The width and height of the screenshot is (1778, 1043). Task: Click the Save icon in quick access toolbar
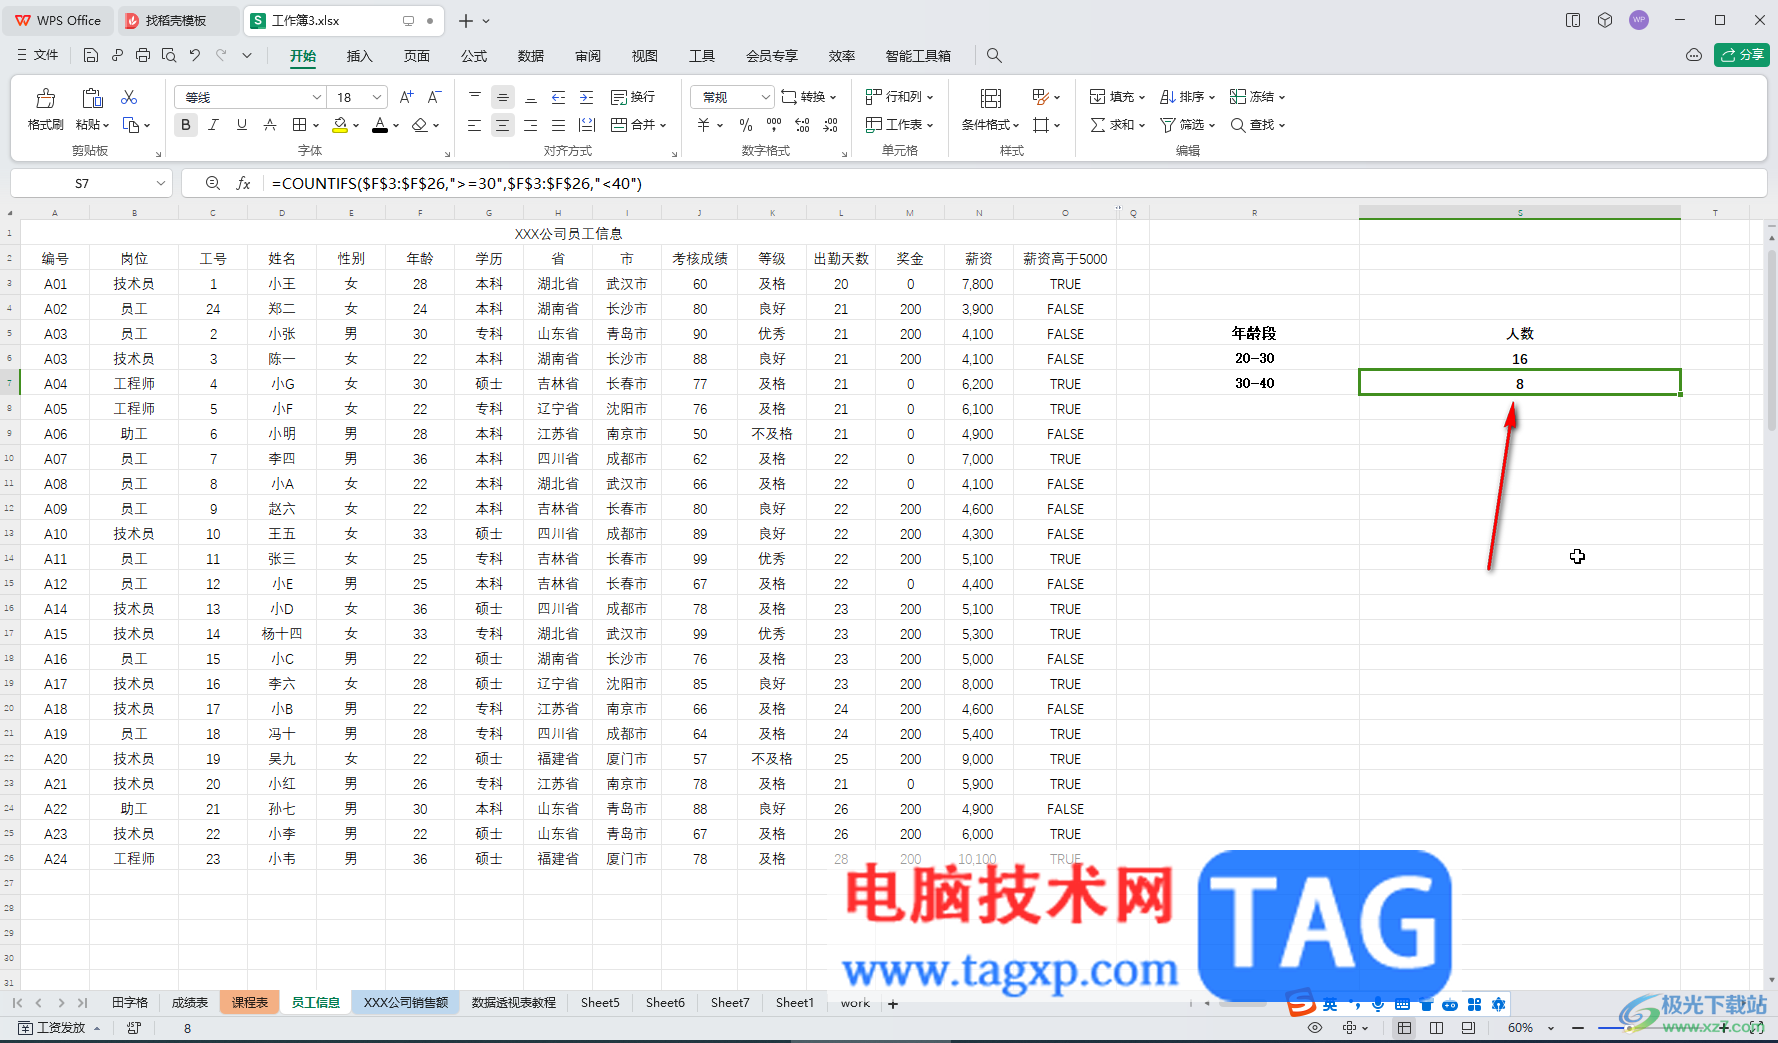coord(91,55)
